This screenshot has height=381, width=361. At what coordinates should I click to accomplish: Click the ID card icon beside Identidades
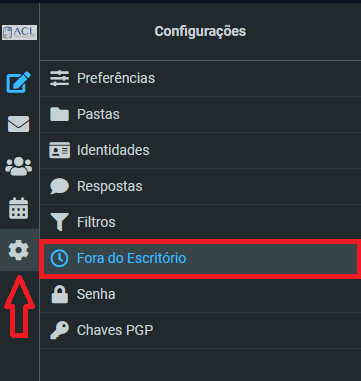[59, 150]
